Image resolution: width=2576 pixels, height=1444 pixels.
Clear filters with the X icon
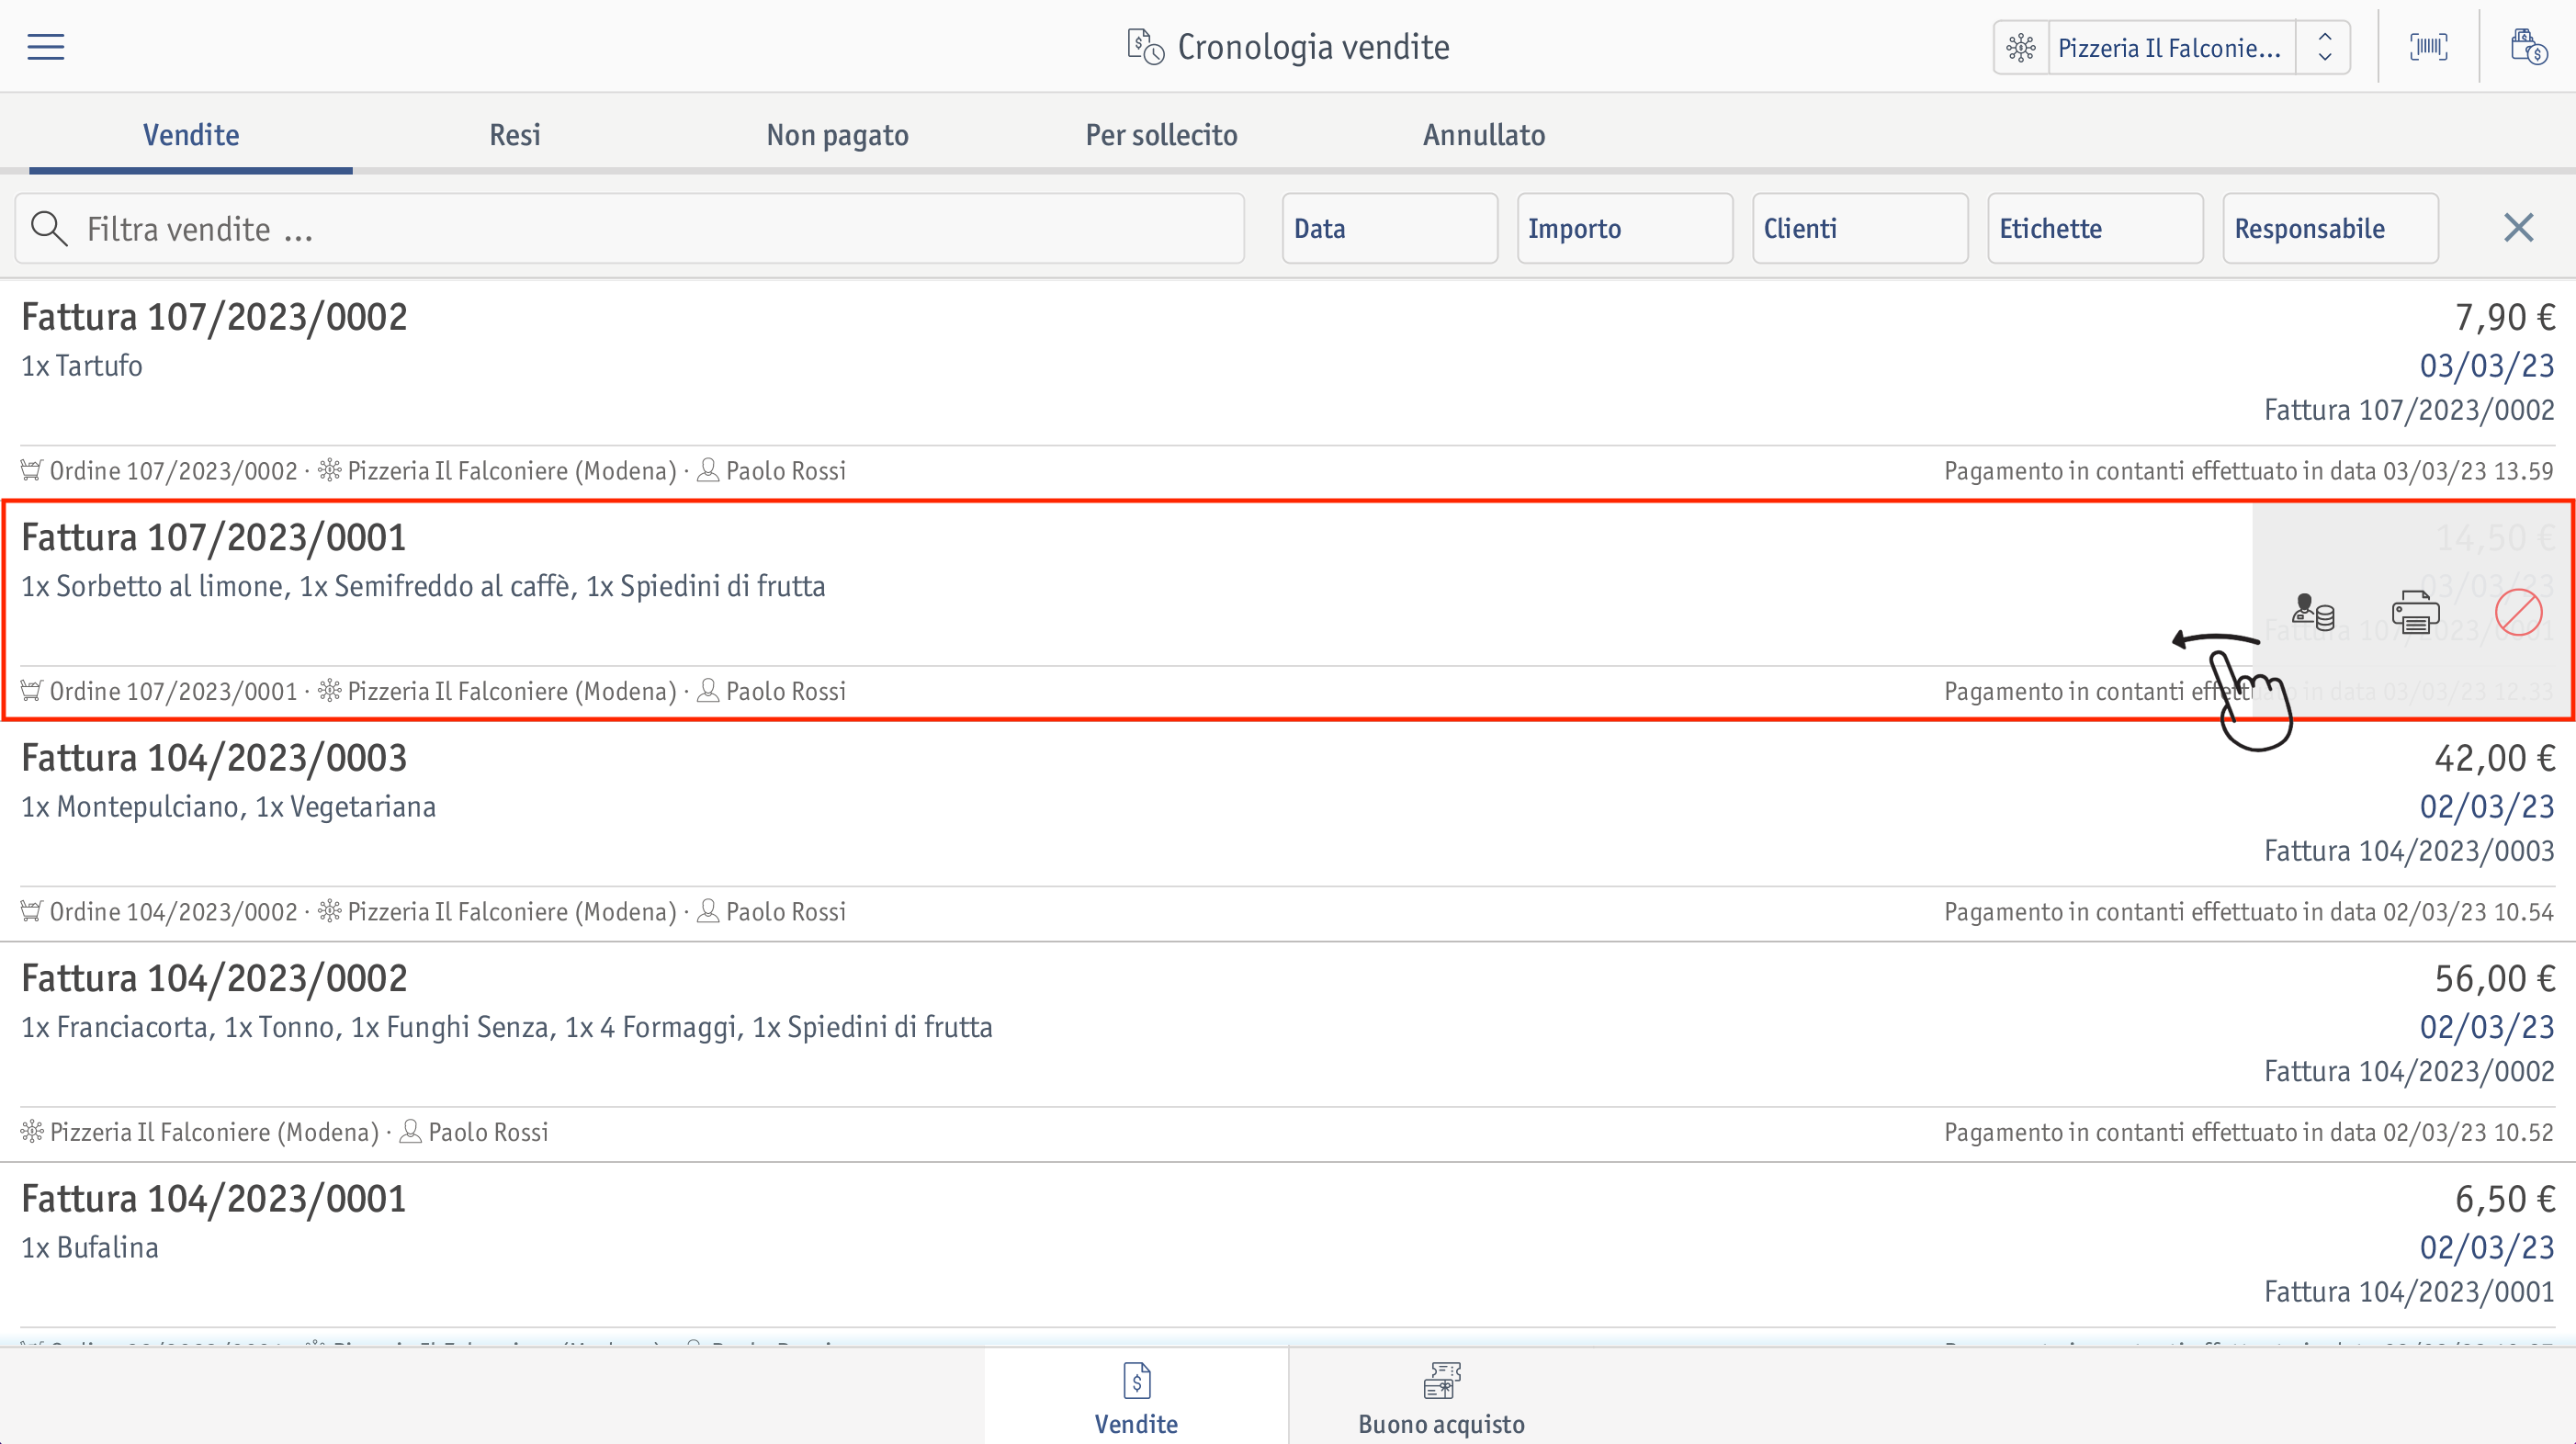[2518, 228]
